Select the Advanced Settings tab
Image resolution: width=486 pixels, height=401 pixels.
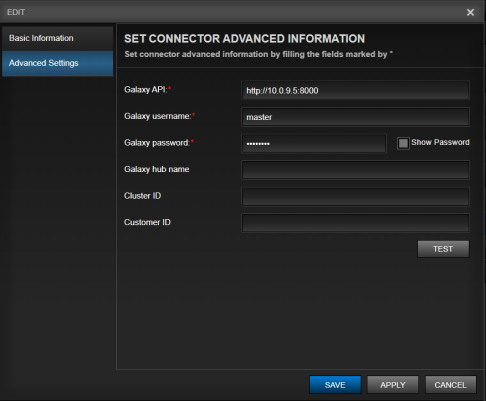57,63
